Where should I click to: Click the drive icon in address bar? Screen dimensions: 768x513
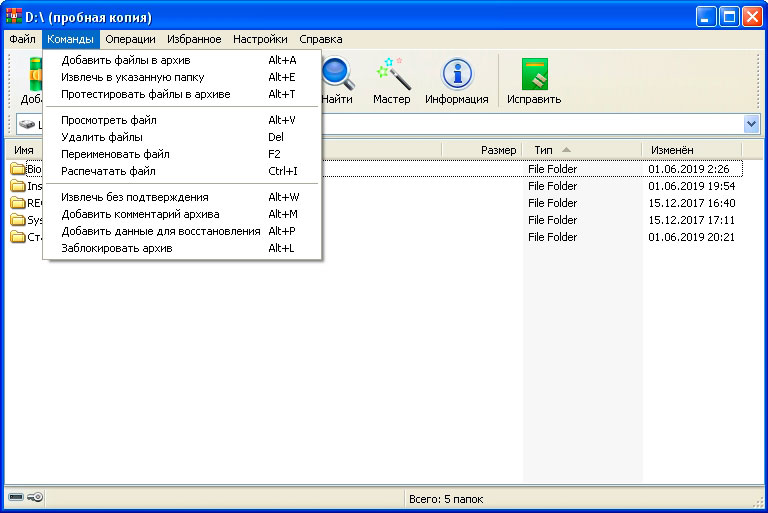26,124
